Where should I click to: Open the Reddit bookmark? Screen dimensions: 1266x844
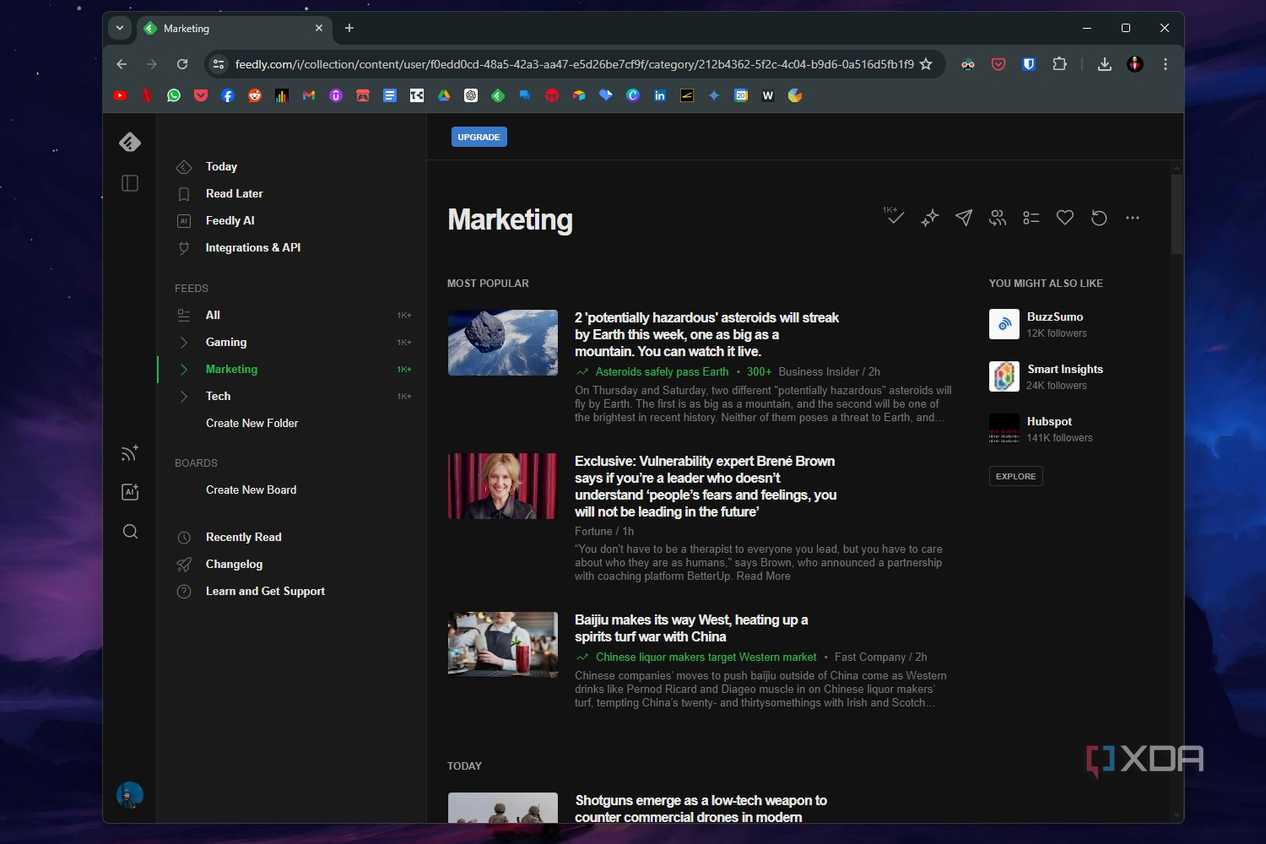255,96
